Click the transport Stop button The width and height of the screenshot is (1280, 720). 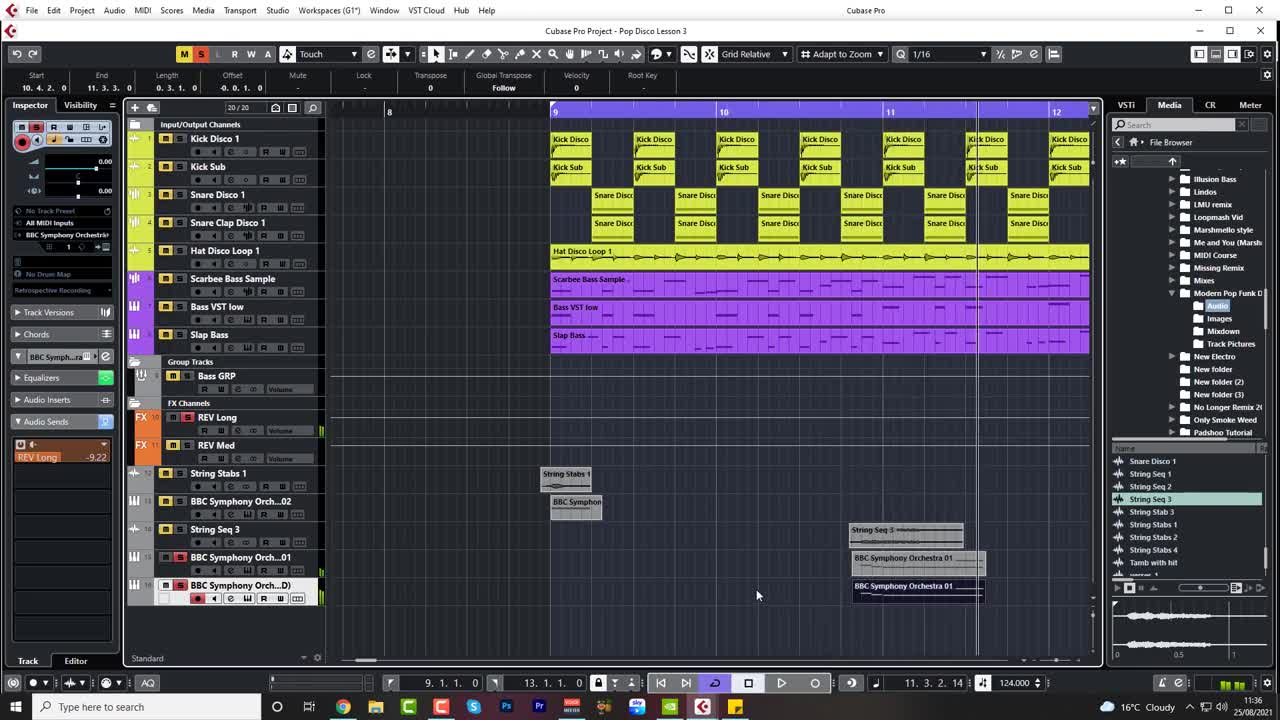748,683
